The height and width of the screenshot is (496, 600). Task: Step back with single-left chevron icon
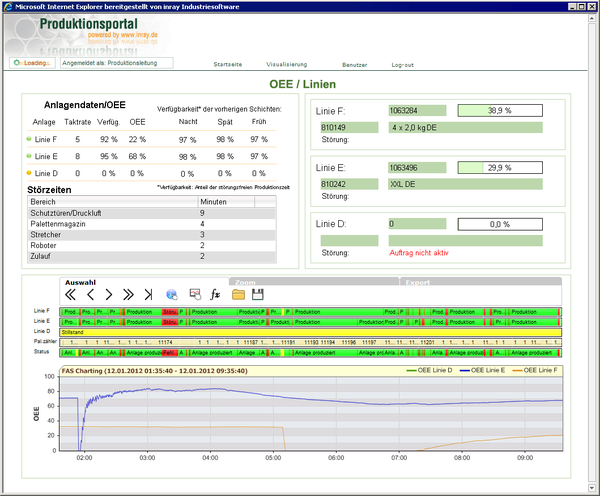click(90, 295)
